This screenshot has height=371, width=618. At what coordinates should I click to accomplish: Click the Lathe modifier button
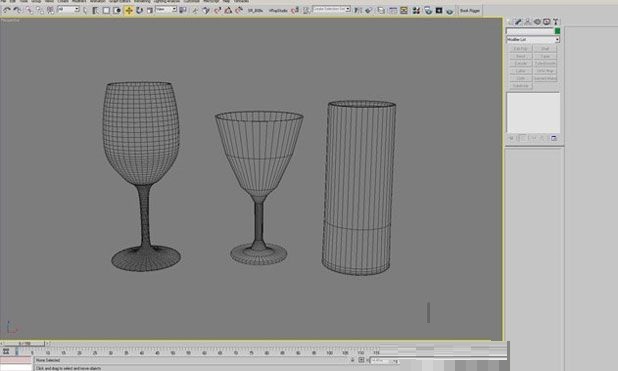point(520,71)
